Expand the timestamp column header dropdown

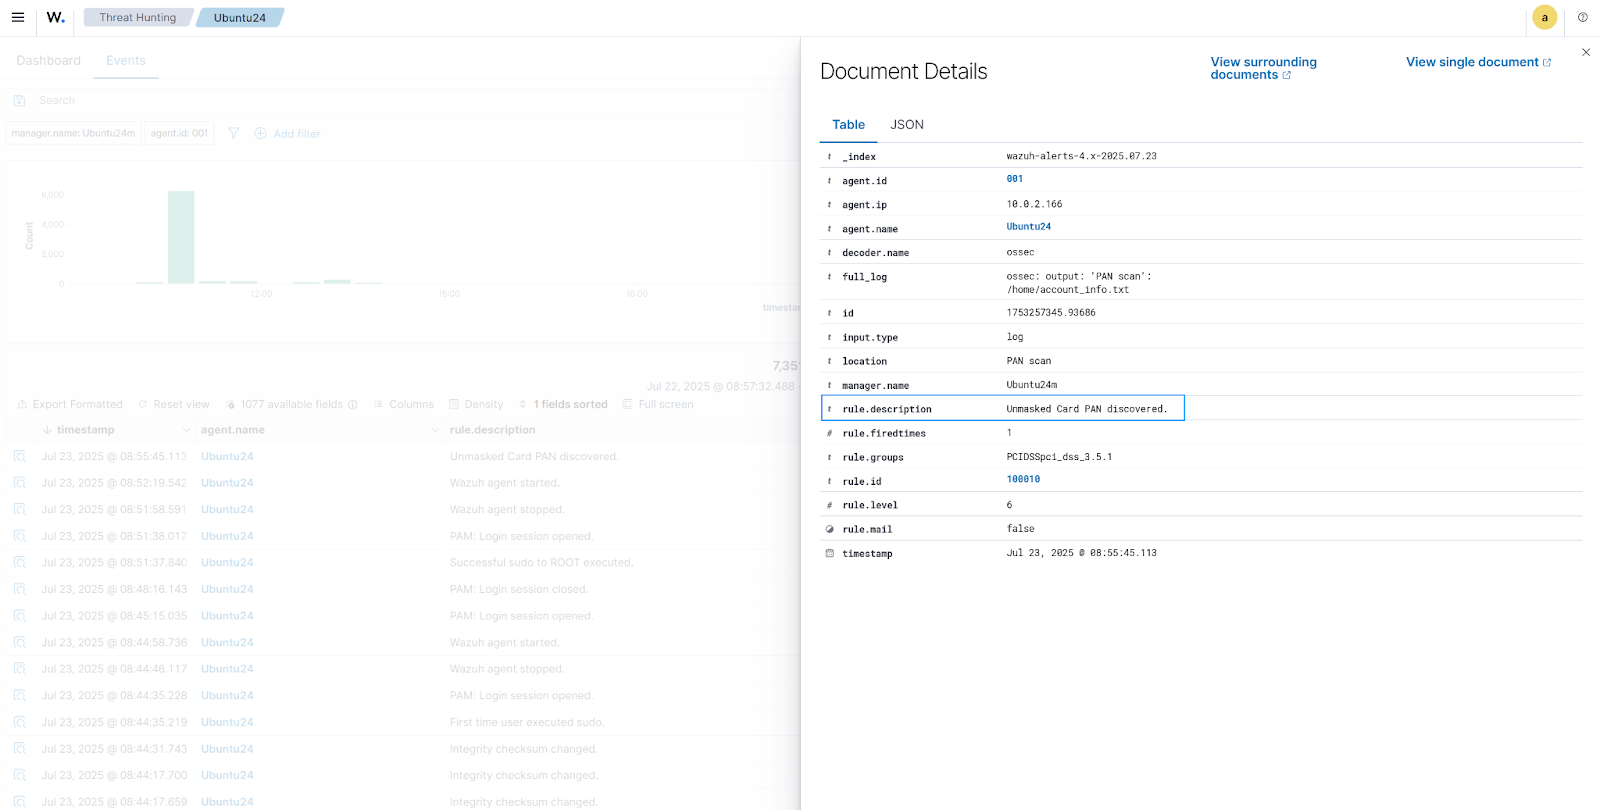(x=186, y=430)
